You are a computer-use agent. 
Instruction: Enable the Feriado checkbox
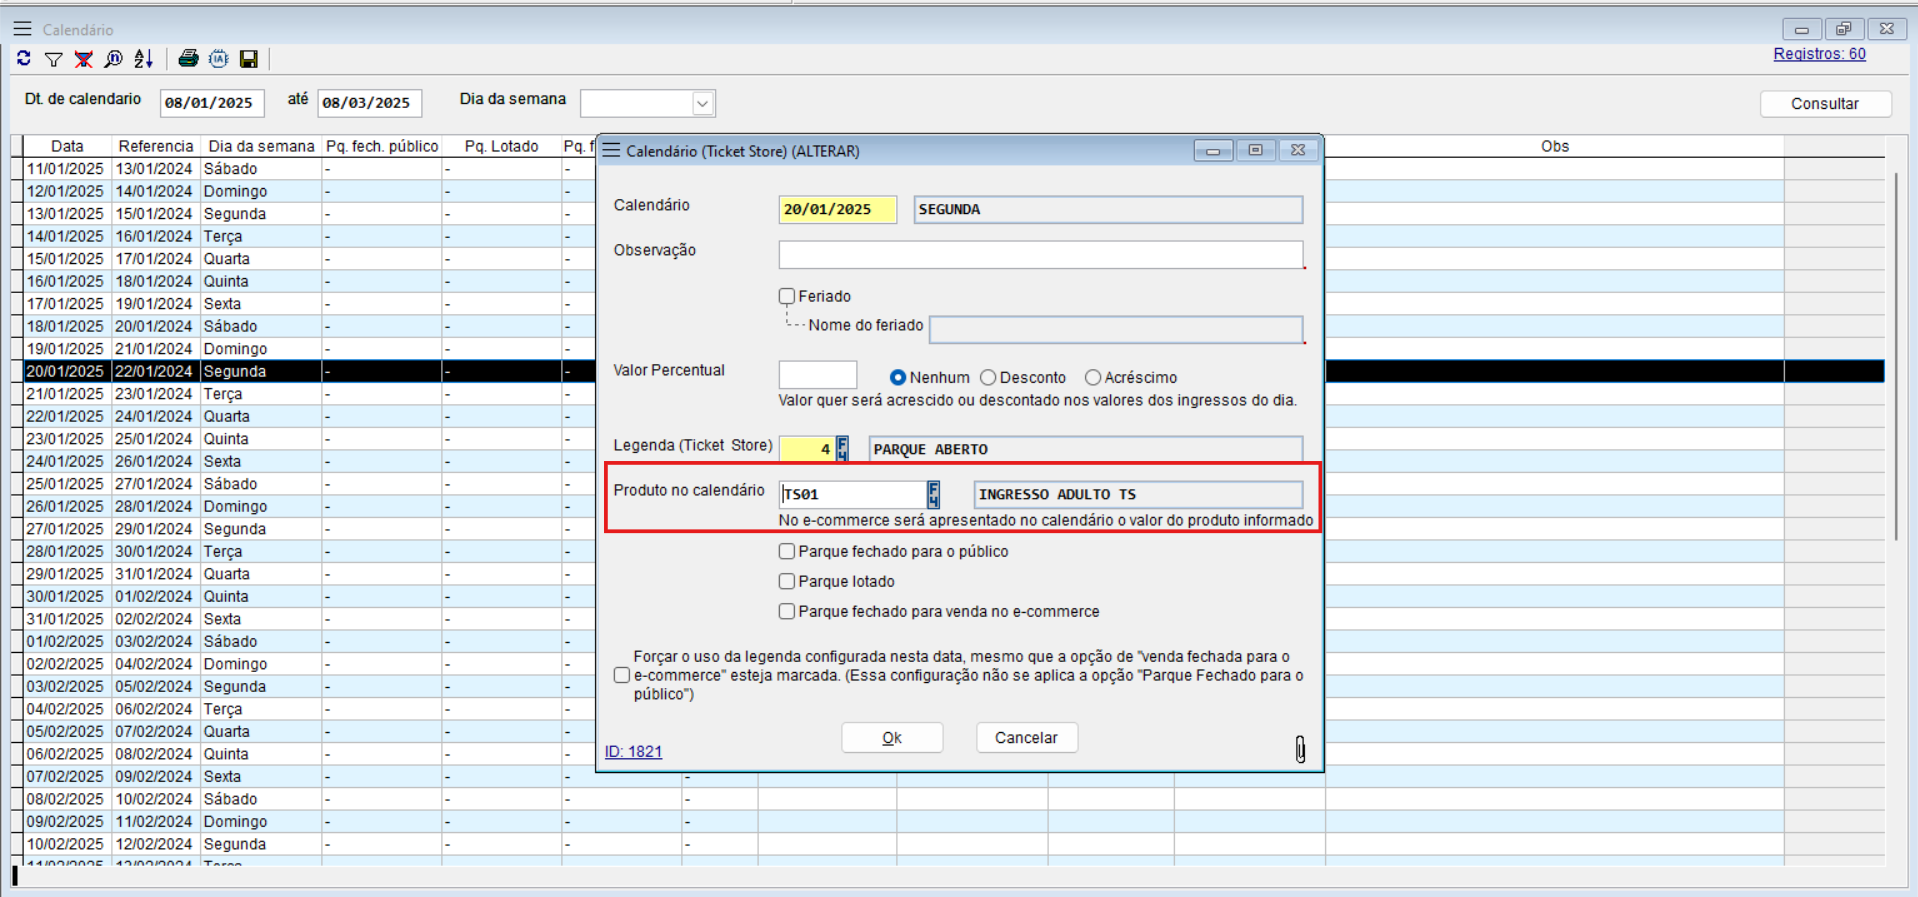787,296
